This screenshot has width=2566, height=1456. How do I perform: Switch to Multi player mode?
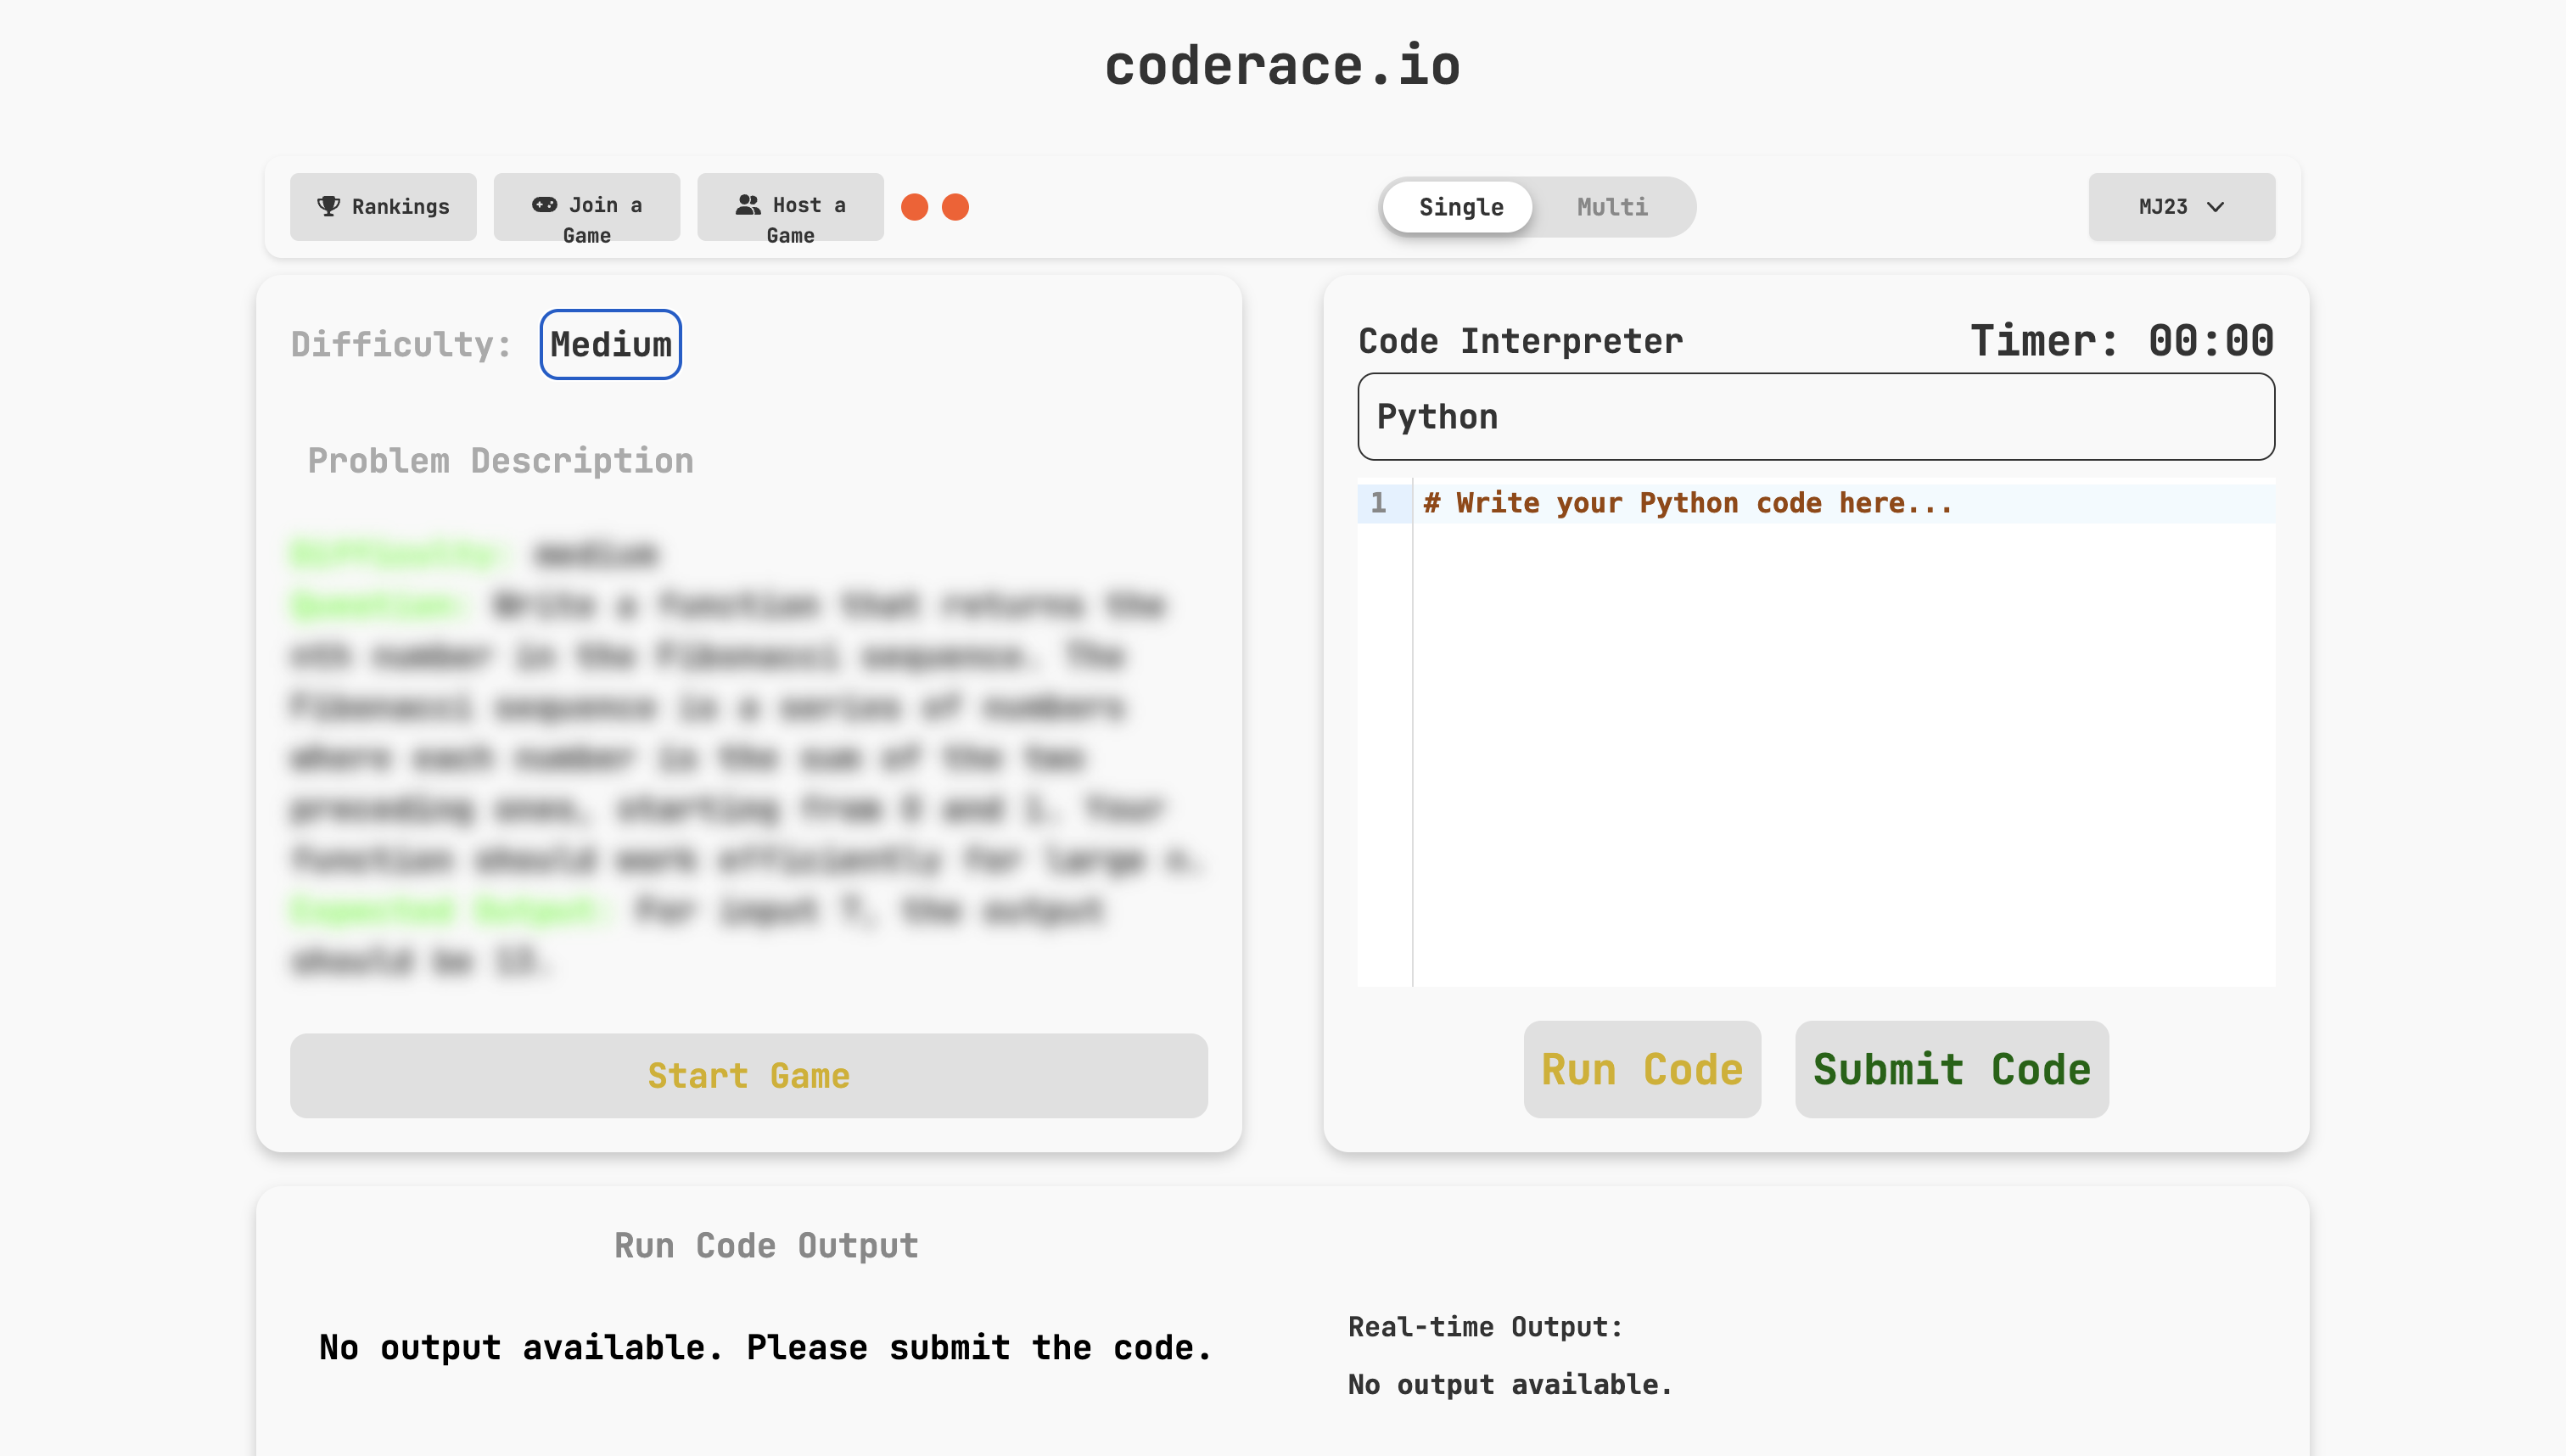pyautogui.click(x=1611, y=207)
